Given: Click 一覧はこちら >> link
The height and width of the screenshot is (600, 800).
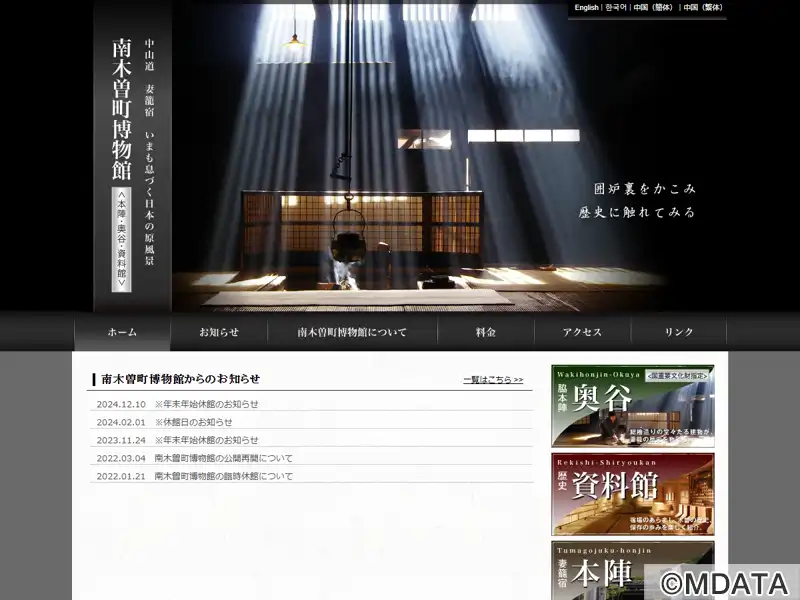Looking at the screenshot, I should coord(493,380).
